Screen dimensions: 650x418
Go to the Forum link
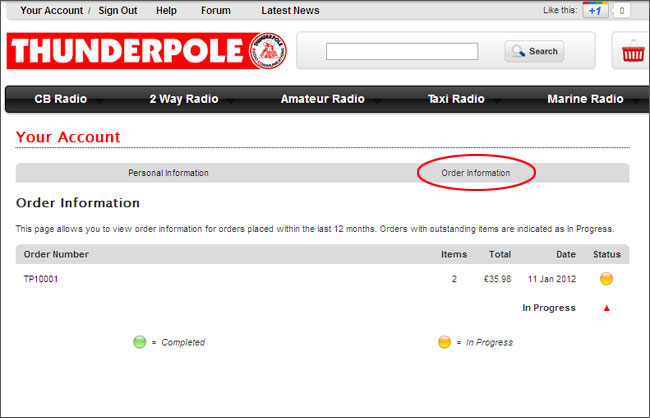tap(216, 10)
